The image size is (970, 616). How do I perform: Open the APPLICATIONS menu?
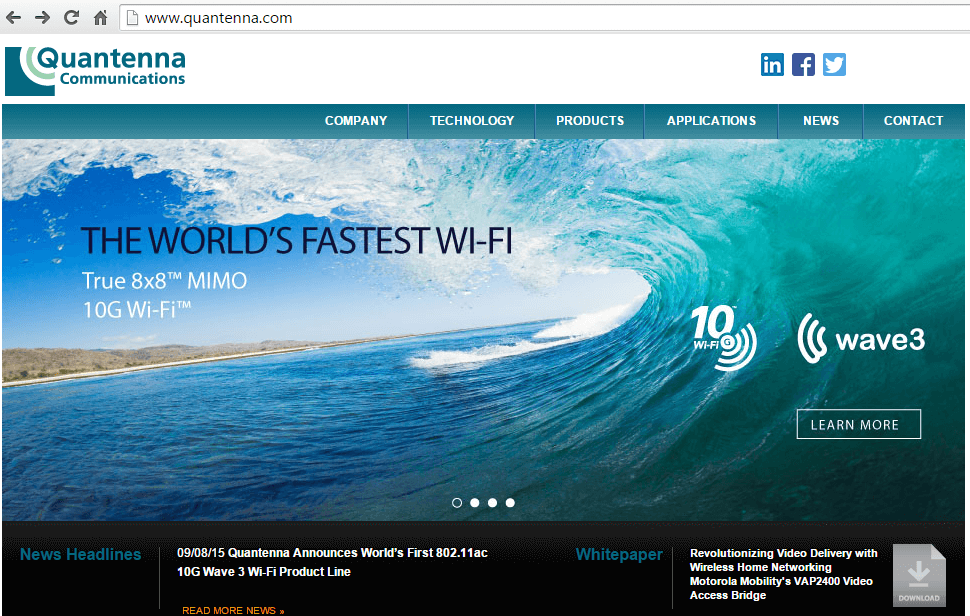click(x=711, y=120)
